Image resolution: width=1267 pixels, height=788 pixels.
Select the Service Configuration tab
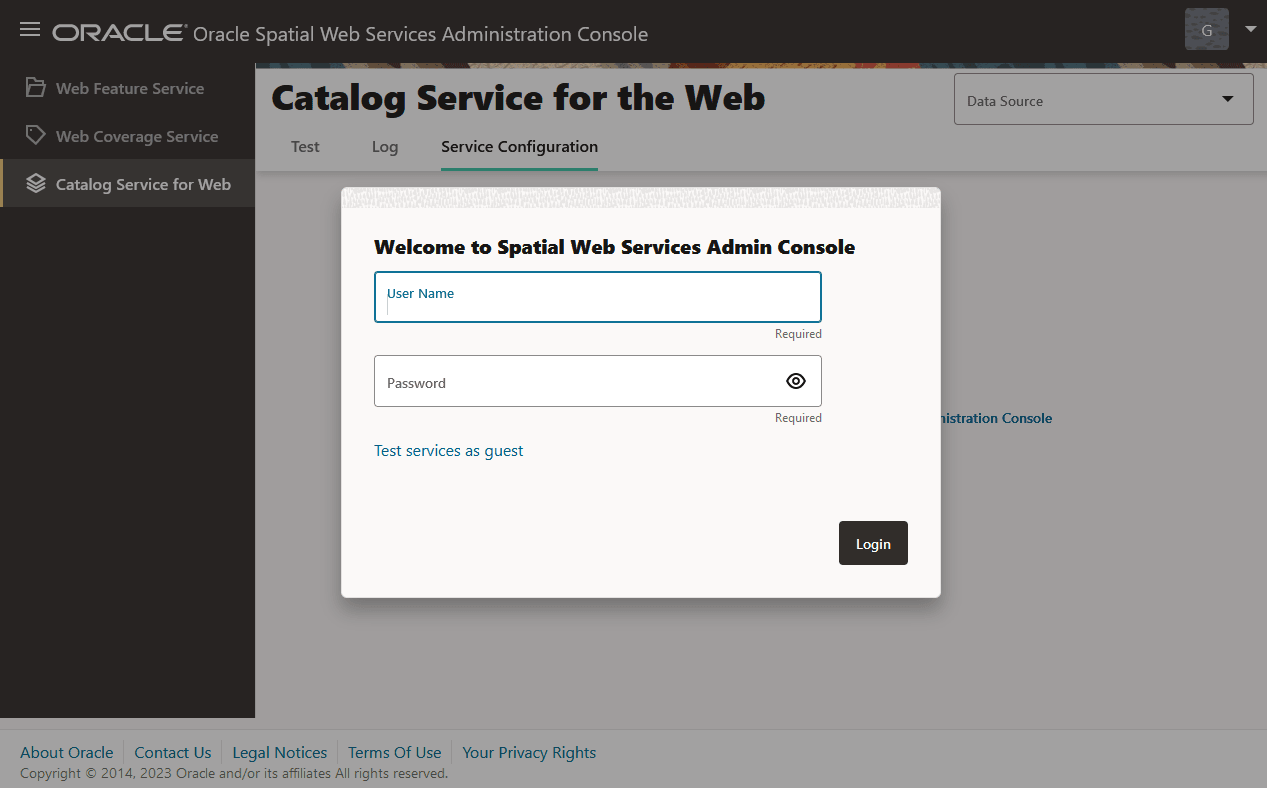coord(519,147)
